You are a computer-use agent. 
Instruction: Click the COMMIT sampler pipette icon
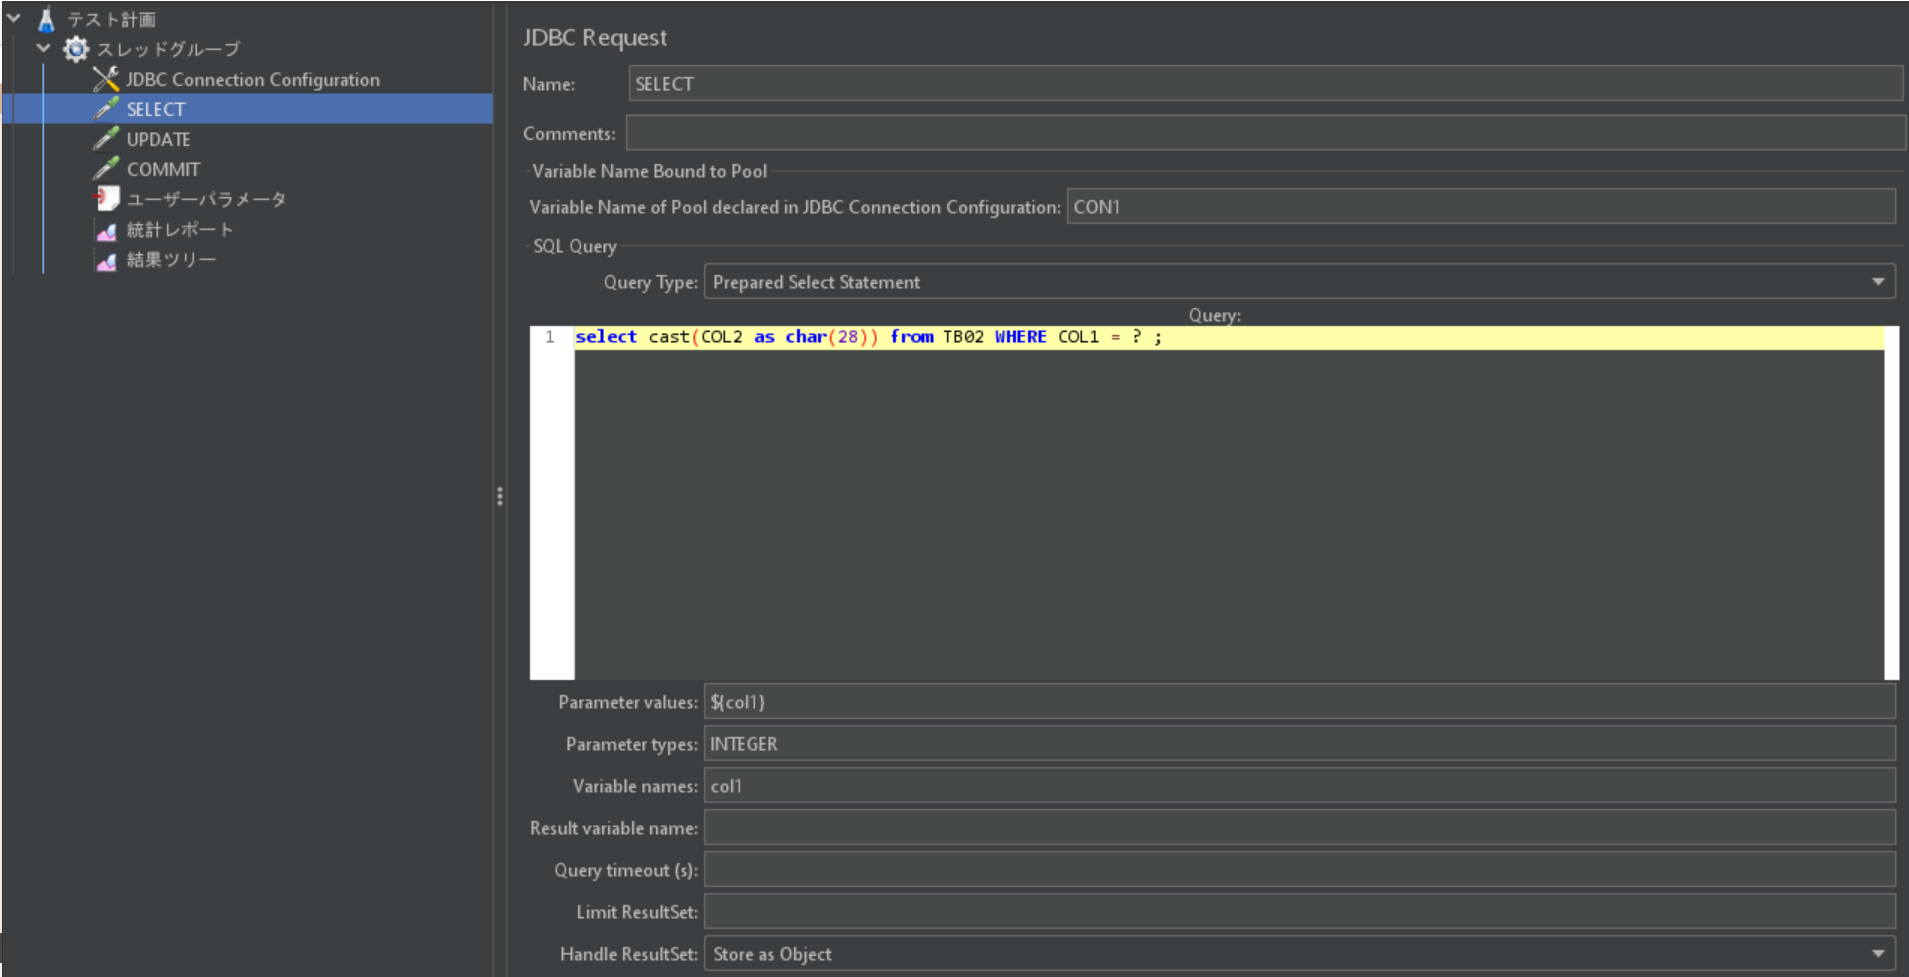106,168
